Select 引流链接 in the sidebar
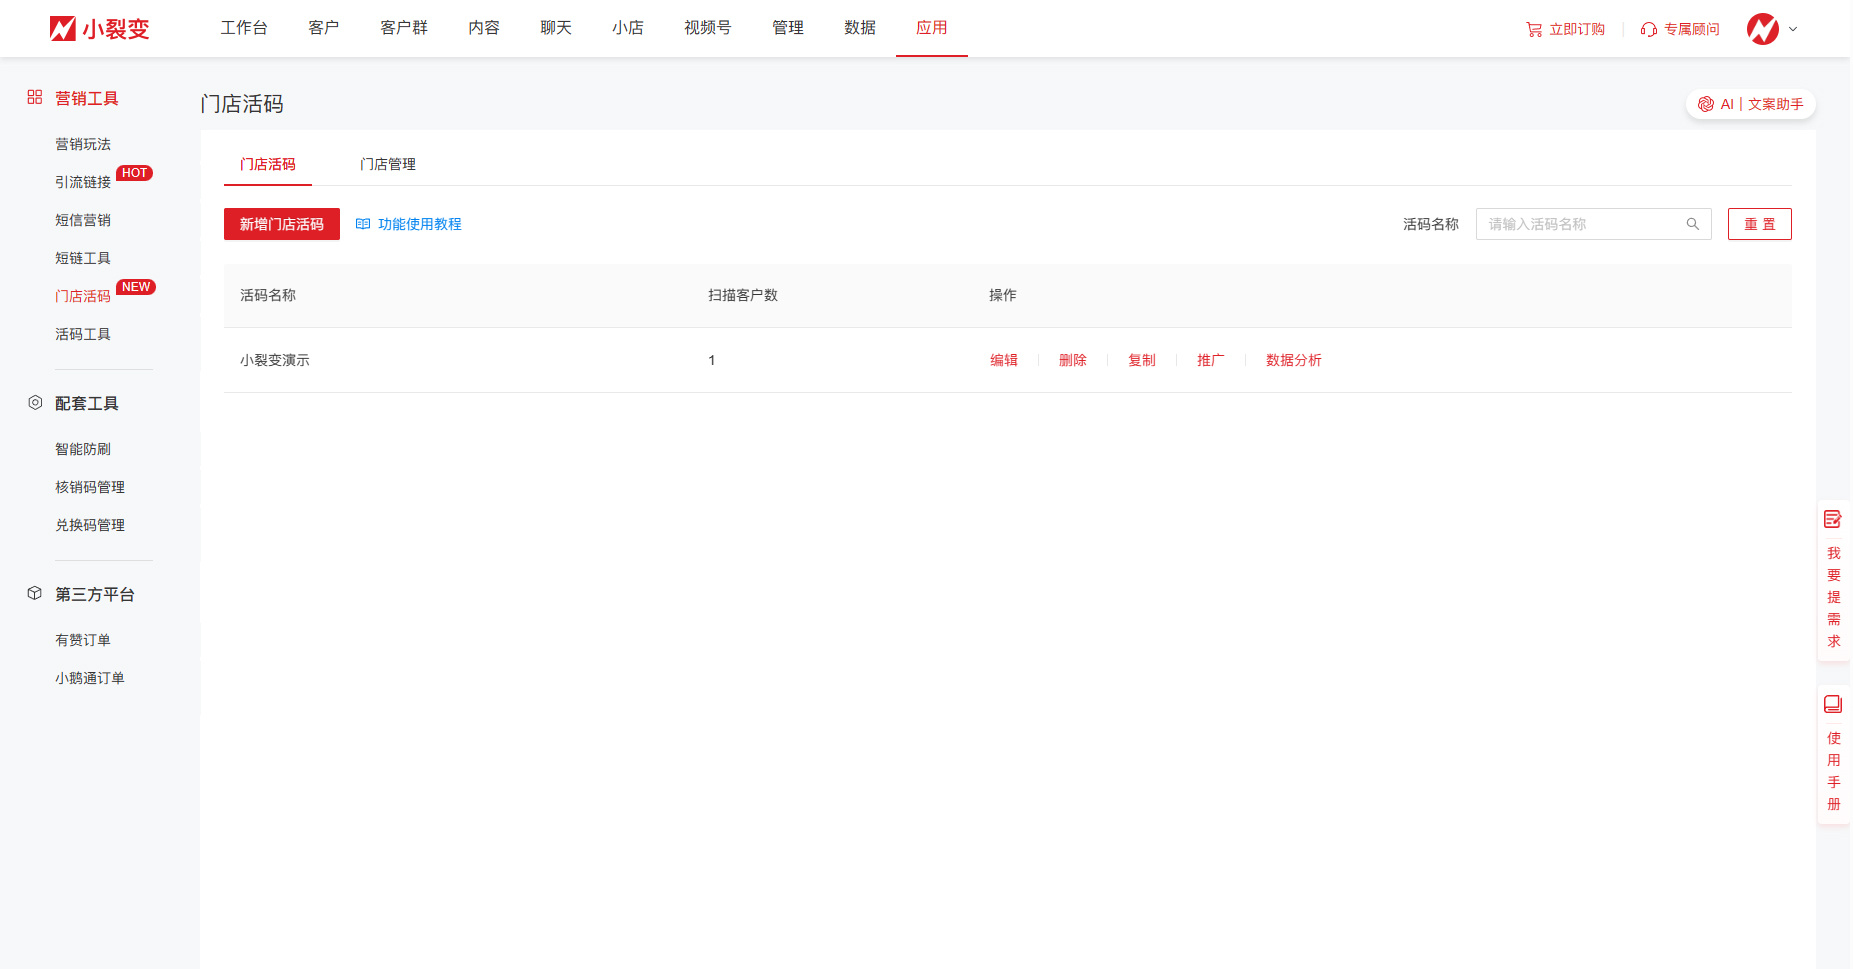This screenshot has height=969, width=1853. coord(83,182)
